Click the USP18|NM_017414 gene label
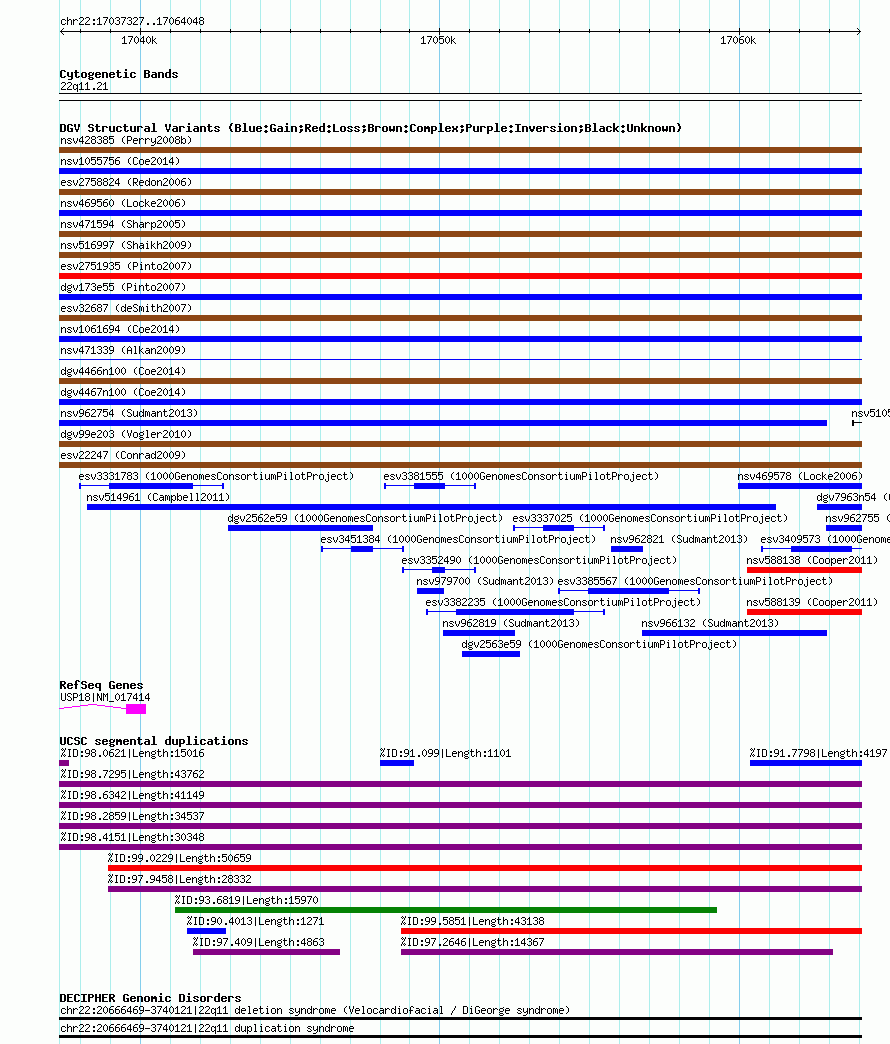Image resolution: width=890 pixels, height=1044 pixels. pos(105,698)
